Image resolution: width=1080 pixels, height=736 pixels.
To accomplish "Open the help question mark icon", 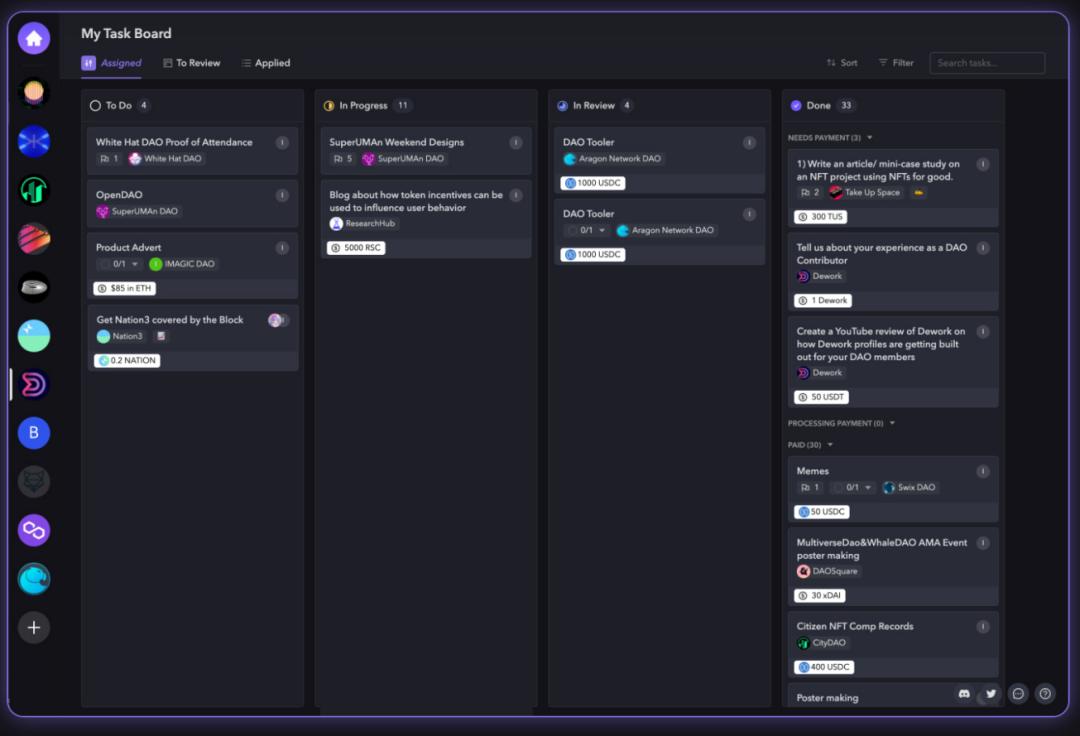I will tap(1045, 693).
